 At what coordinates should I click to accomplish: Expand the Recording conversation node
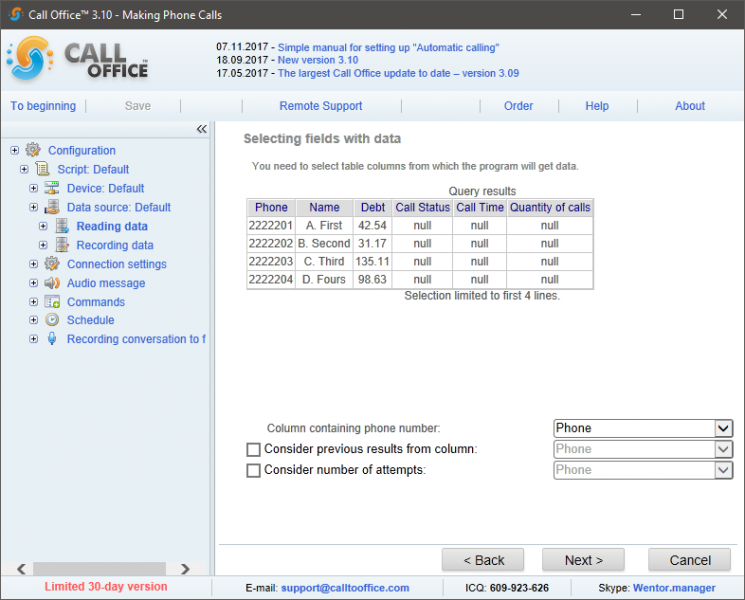(x=34, y=339)
